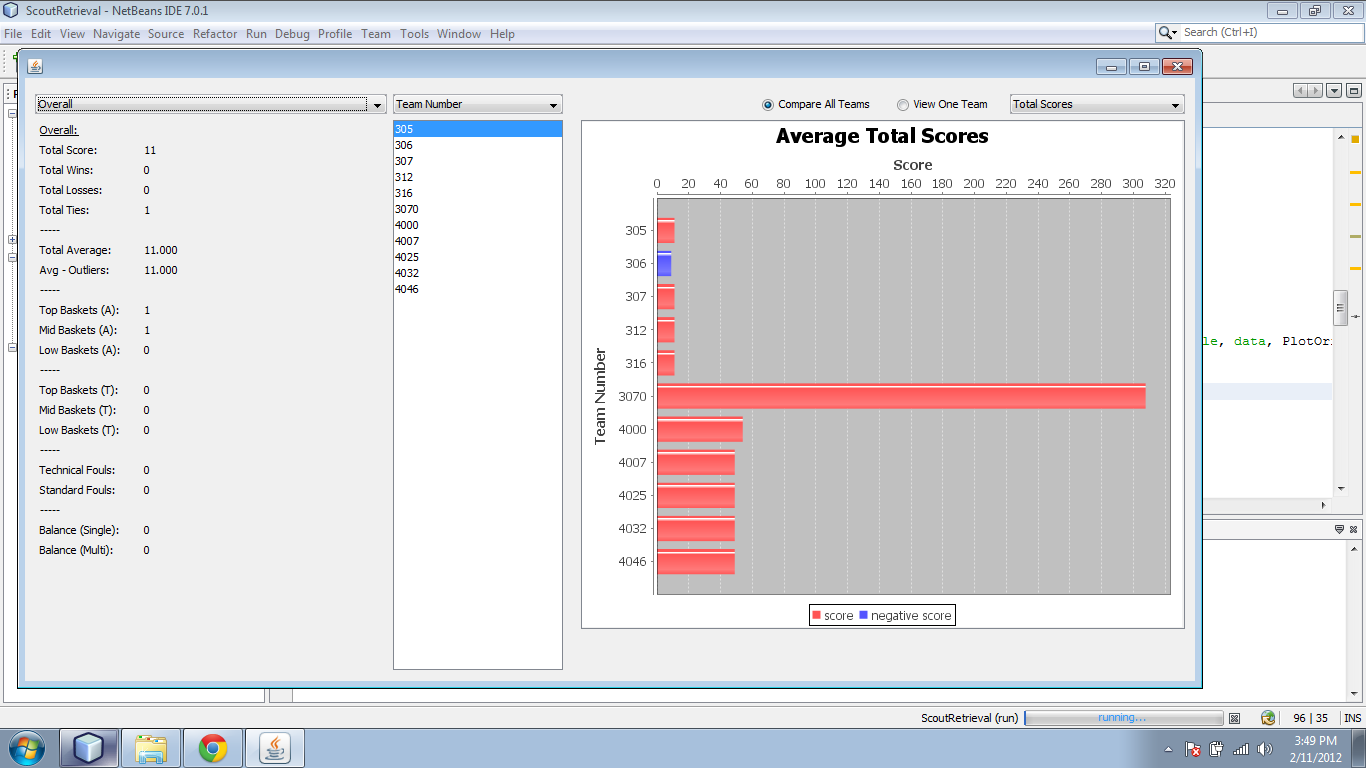Select team 306 in the list

pos(478,145)
